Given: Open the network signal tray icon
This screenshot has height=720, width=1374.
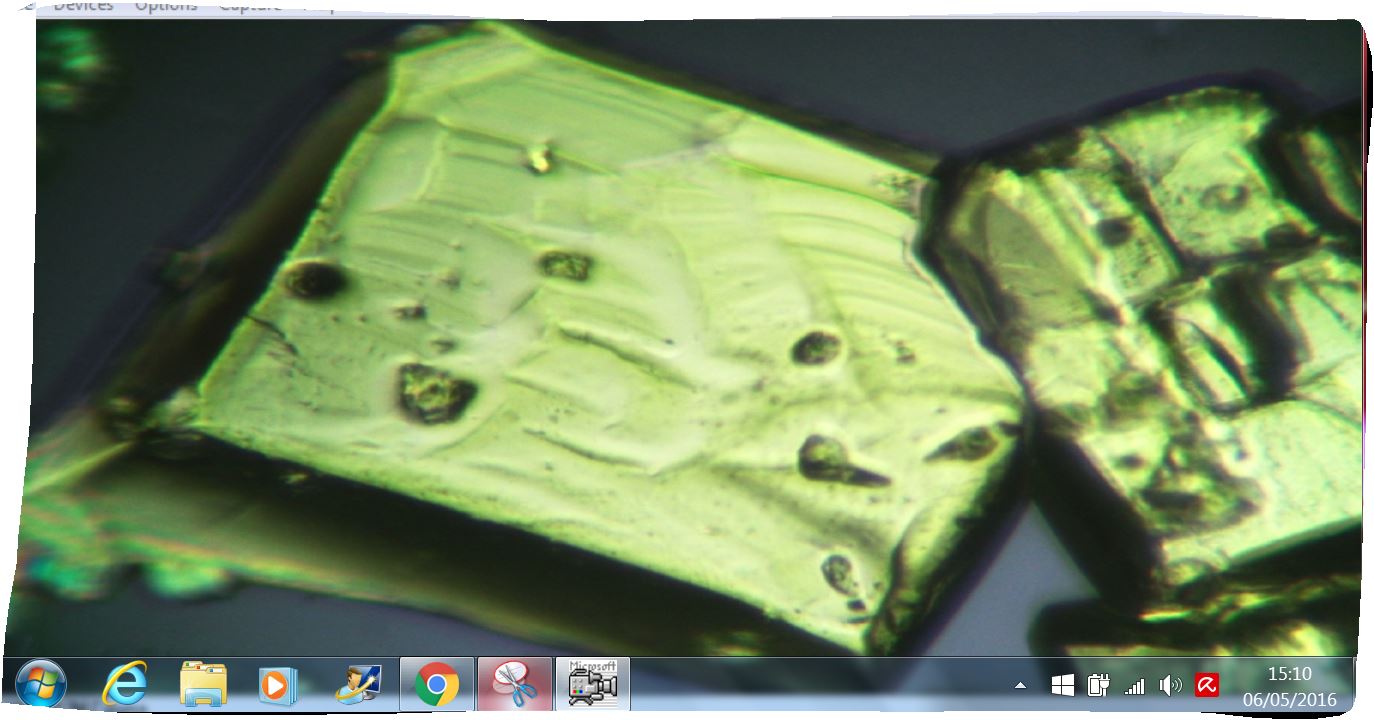Looking at the screenshot, I should point(1134,686).
